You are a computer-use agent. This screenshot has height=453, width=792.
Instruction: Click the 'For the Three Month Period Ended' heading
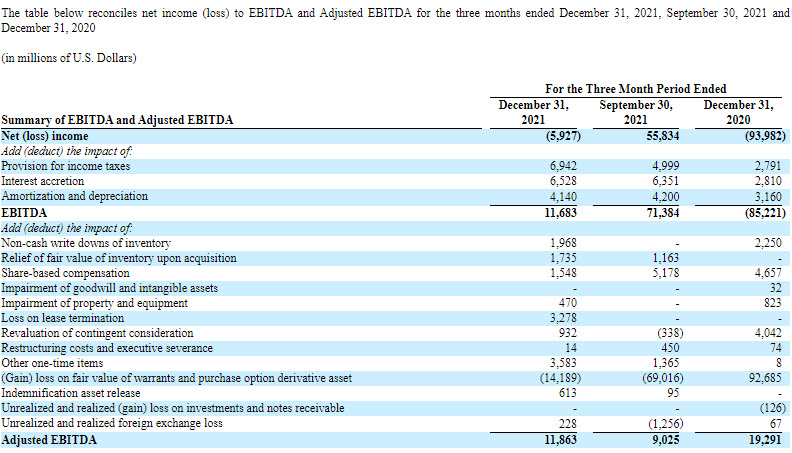point(635,89)
